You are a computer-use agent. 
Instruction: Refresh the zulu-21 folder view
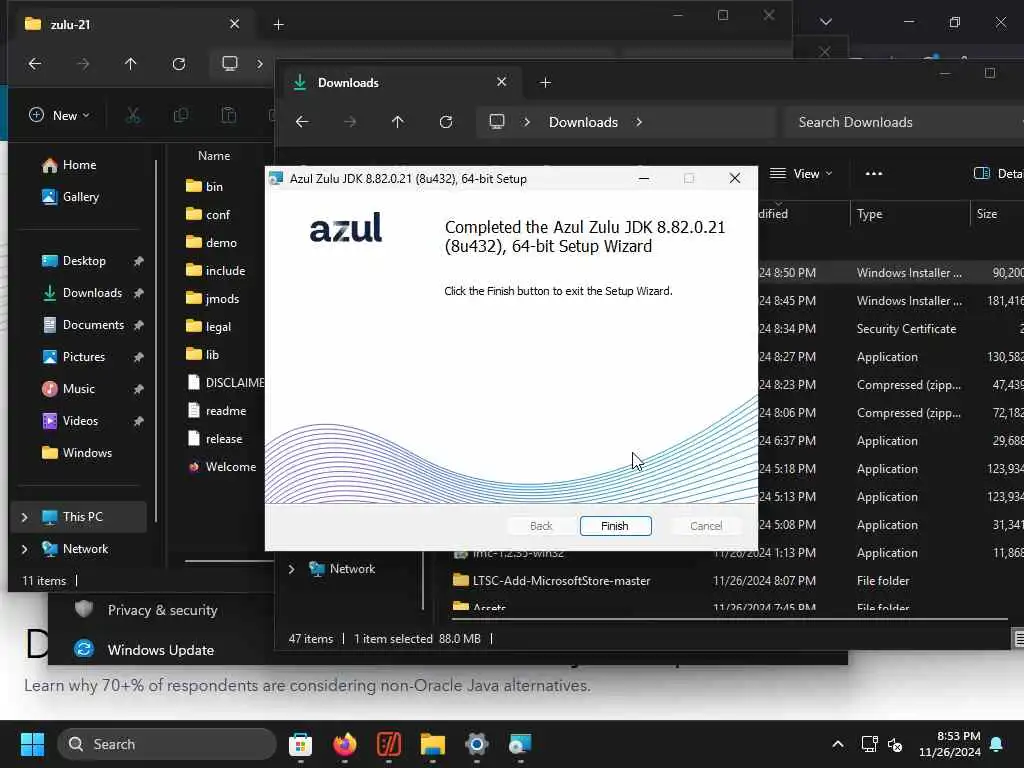178,63
